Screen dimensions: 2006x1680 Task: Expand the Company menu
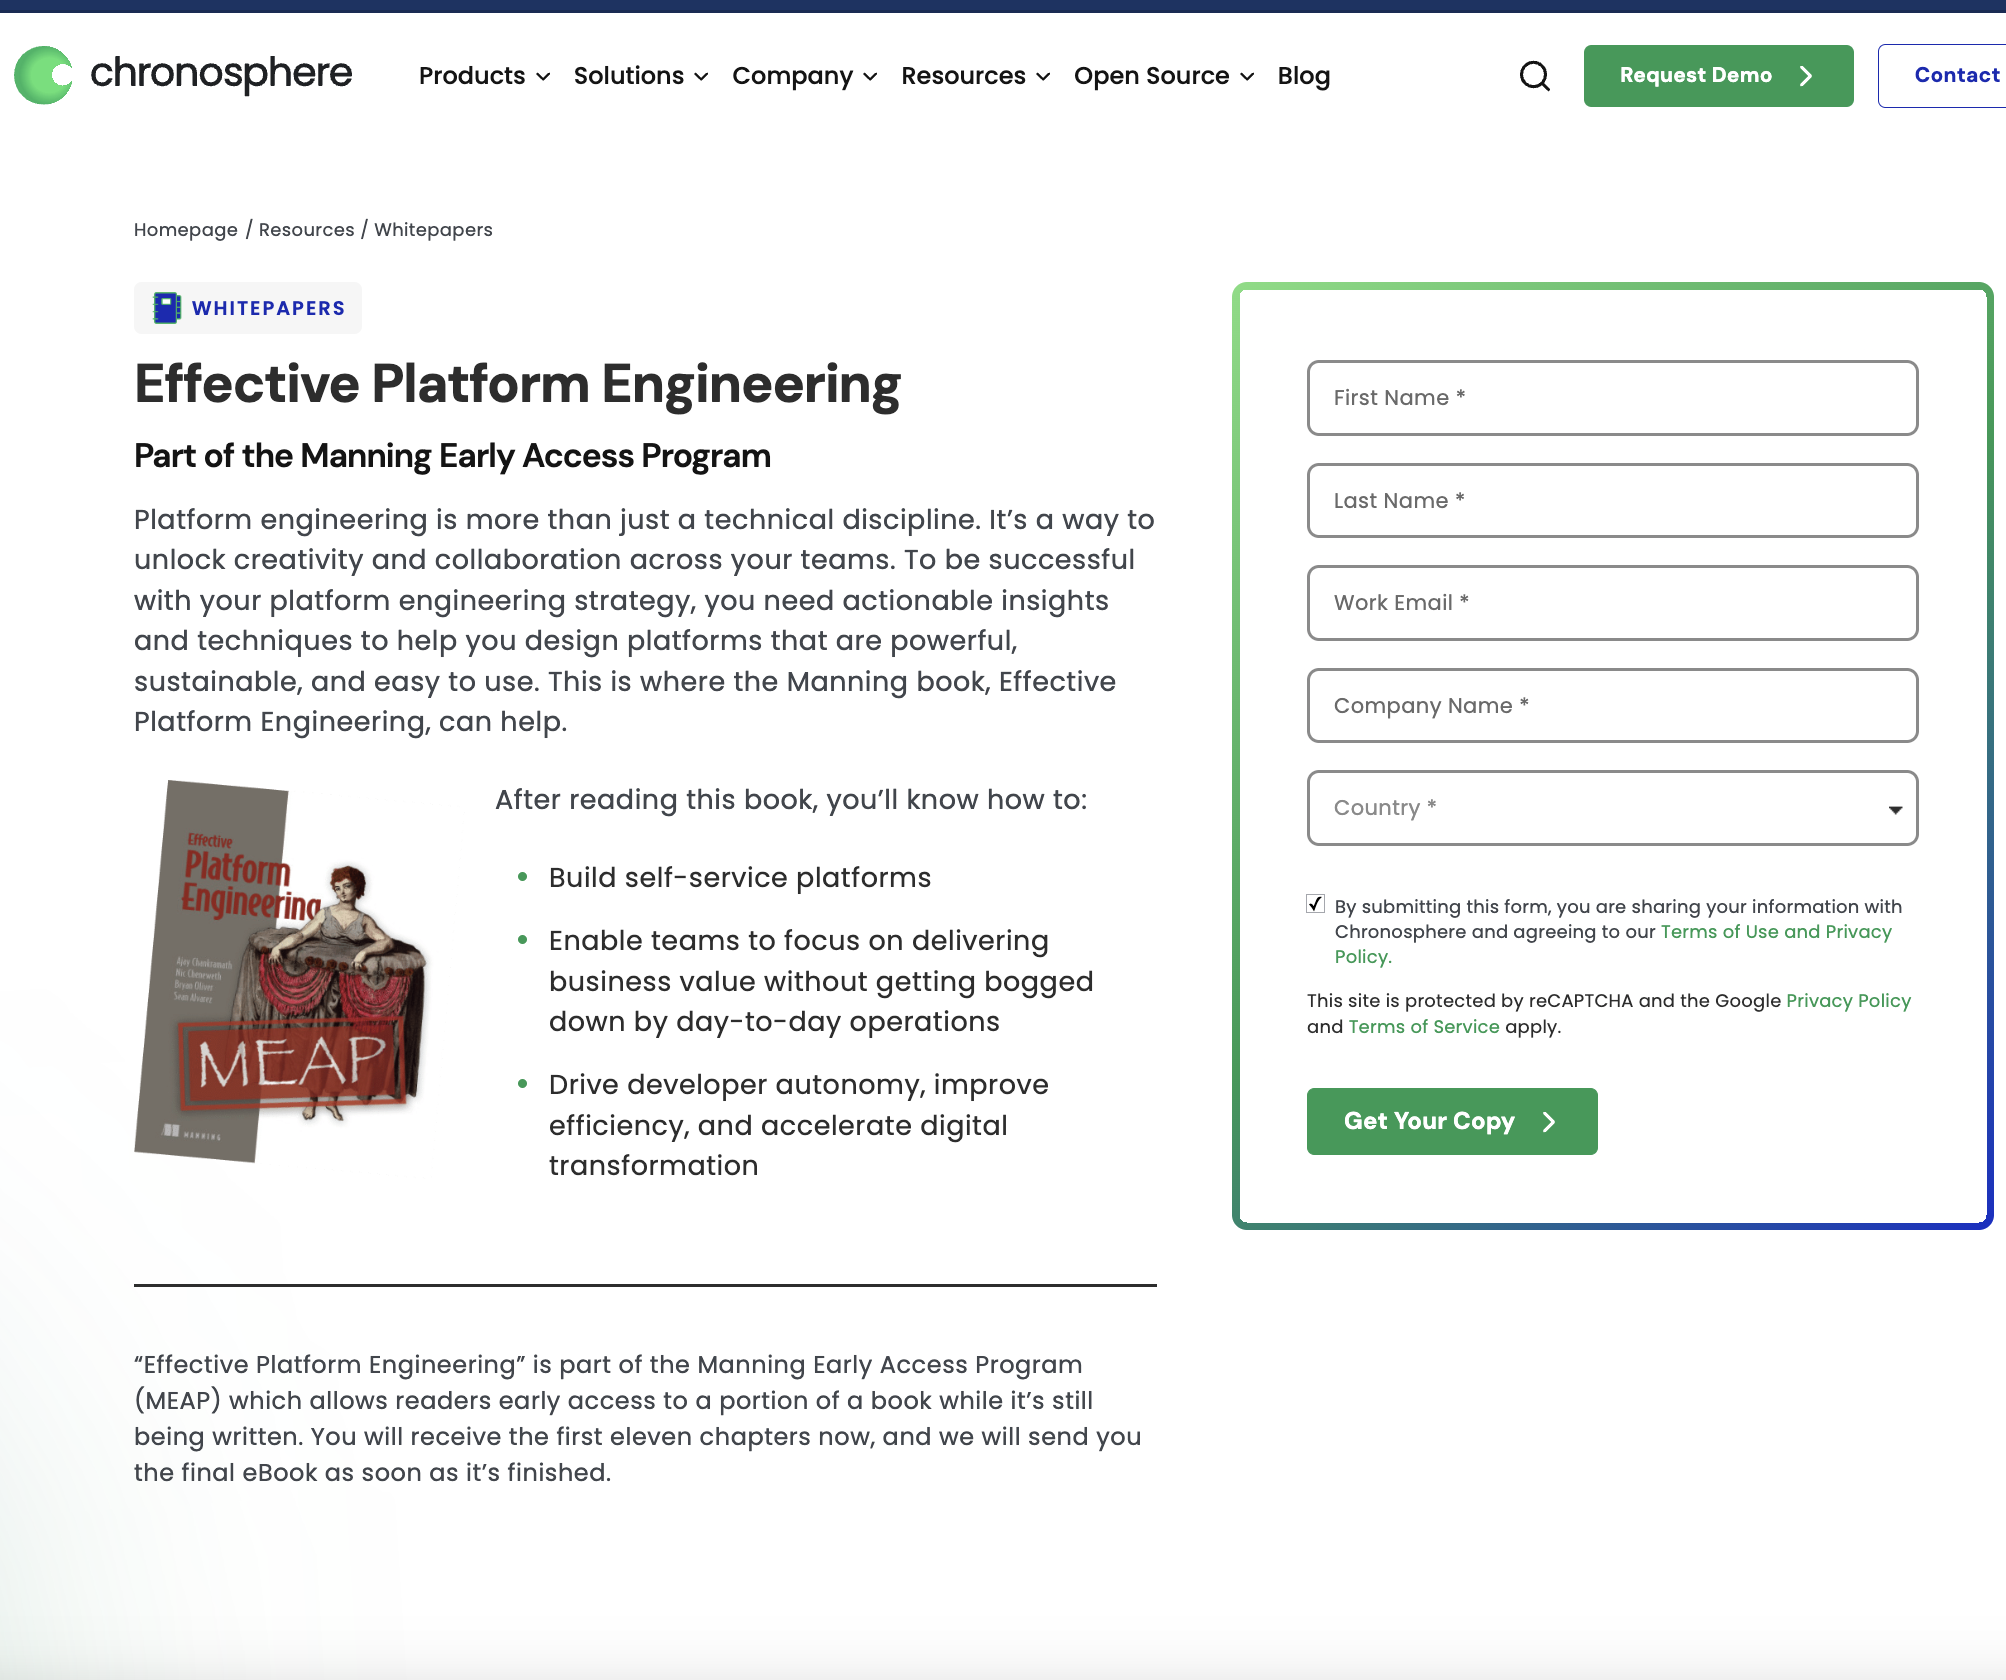pos(805,76)
